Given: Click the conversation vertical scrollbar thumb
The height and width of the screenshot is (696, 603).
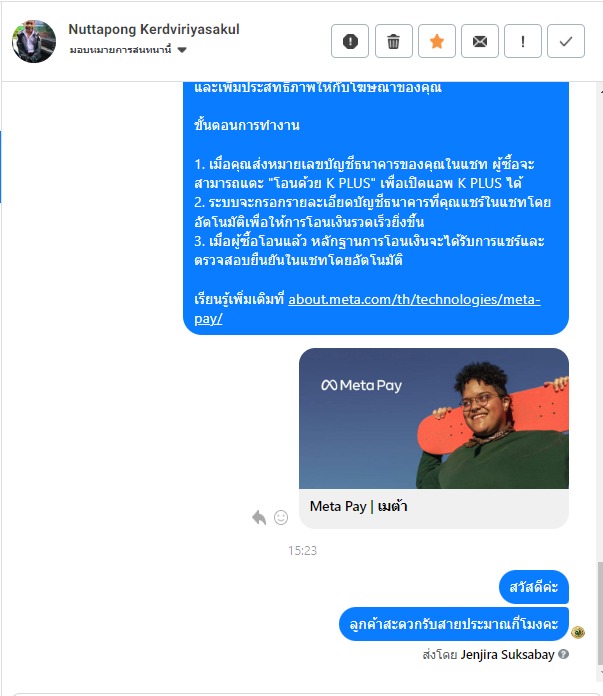Looking at the screenshot, I should [x=600, y=613].
